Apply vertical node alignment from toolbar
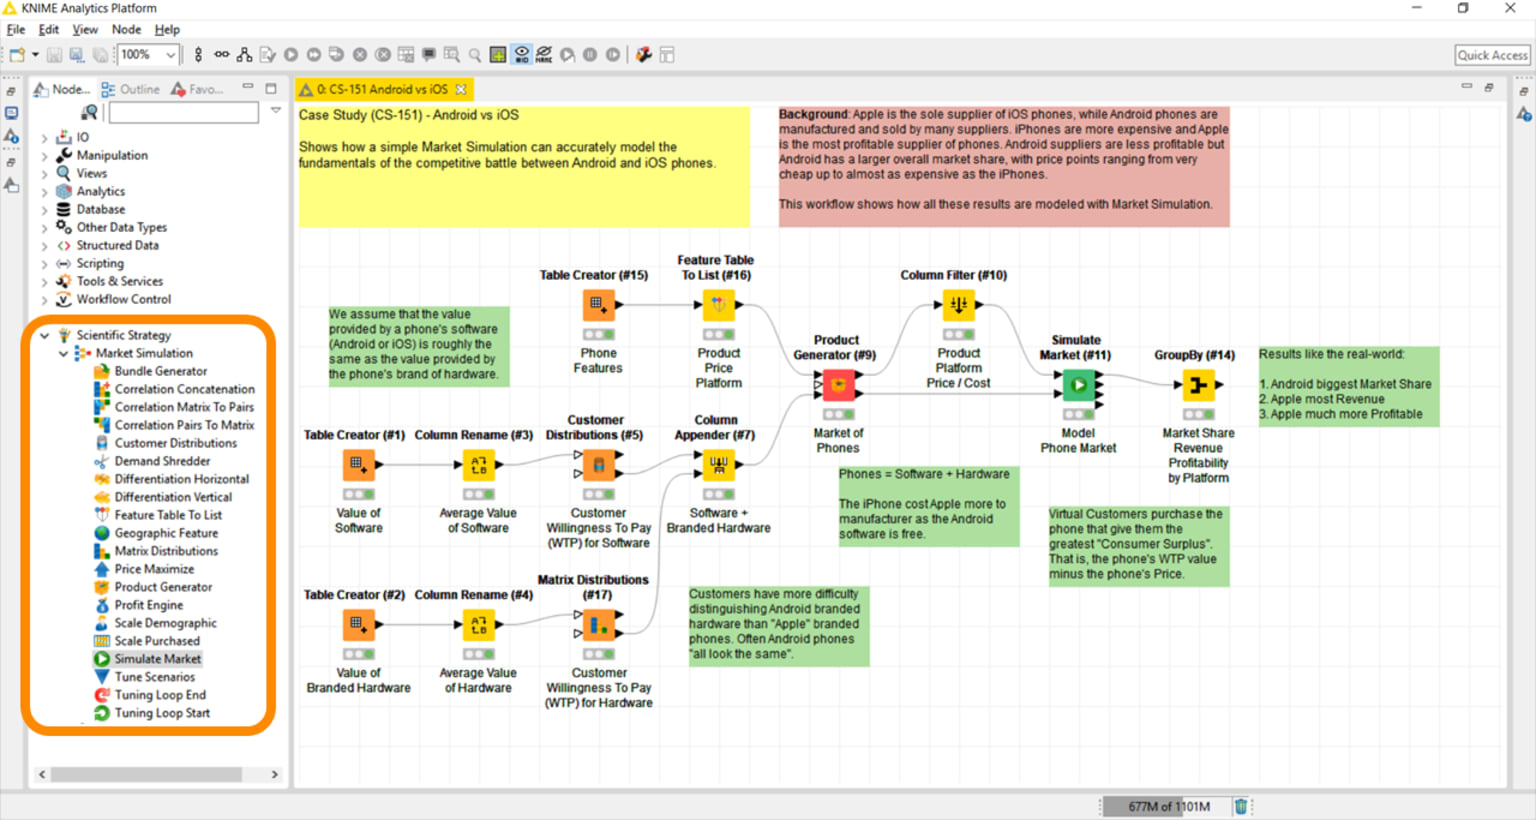This screenshot has height=820, width=1536. (x=198, y=55)
